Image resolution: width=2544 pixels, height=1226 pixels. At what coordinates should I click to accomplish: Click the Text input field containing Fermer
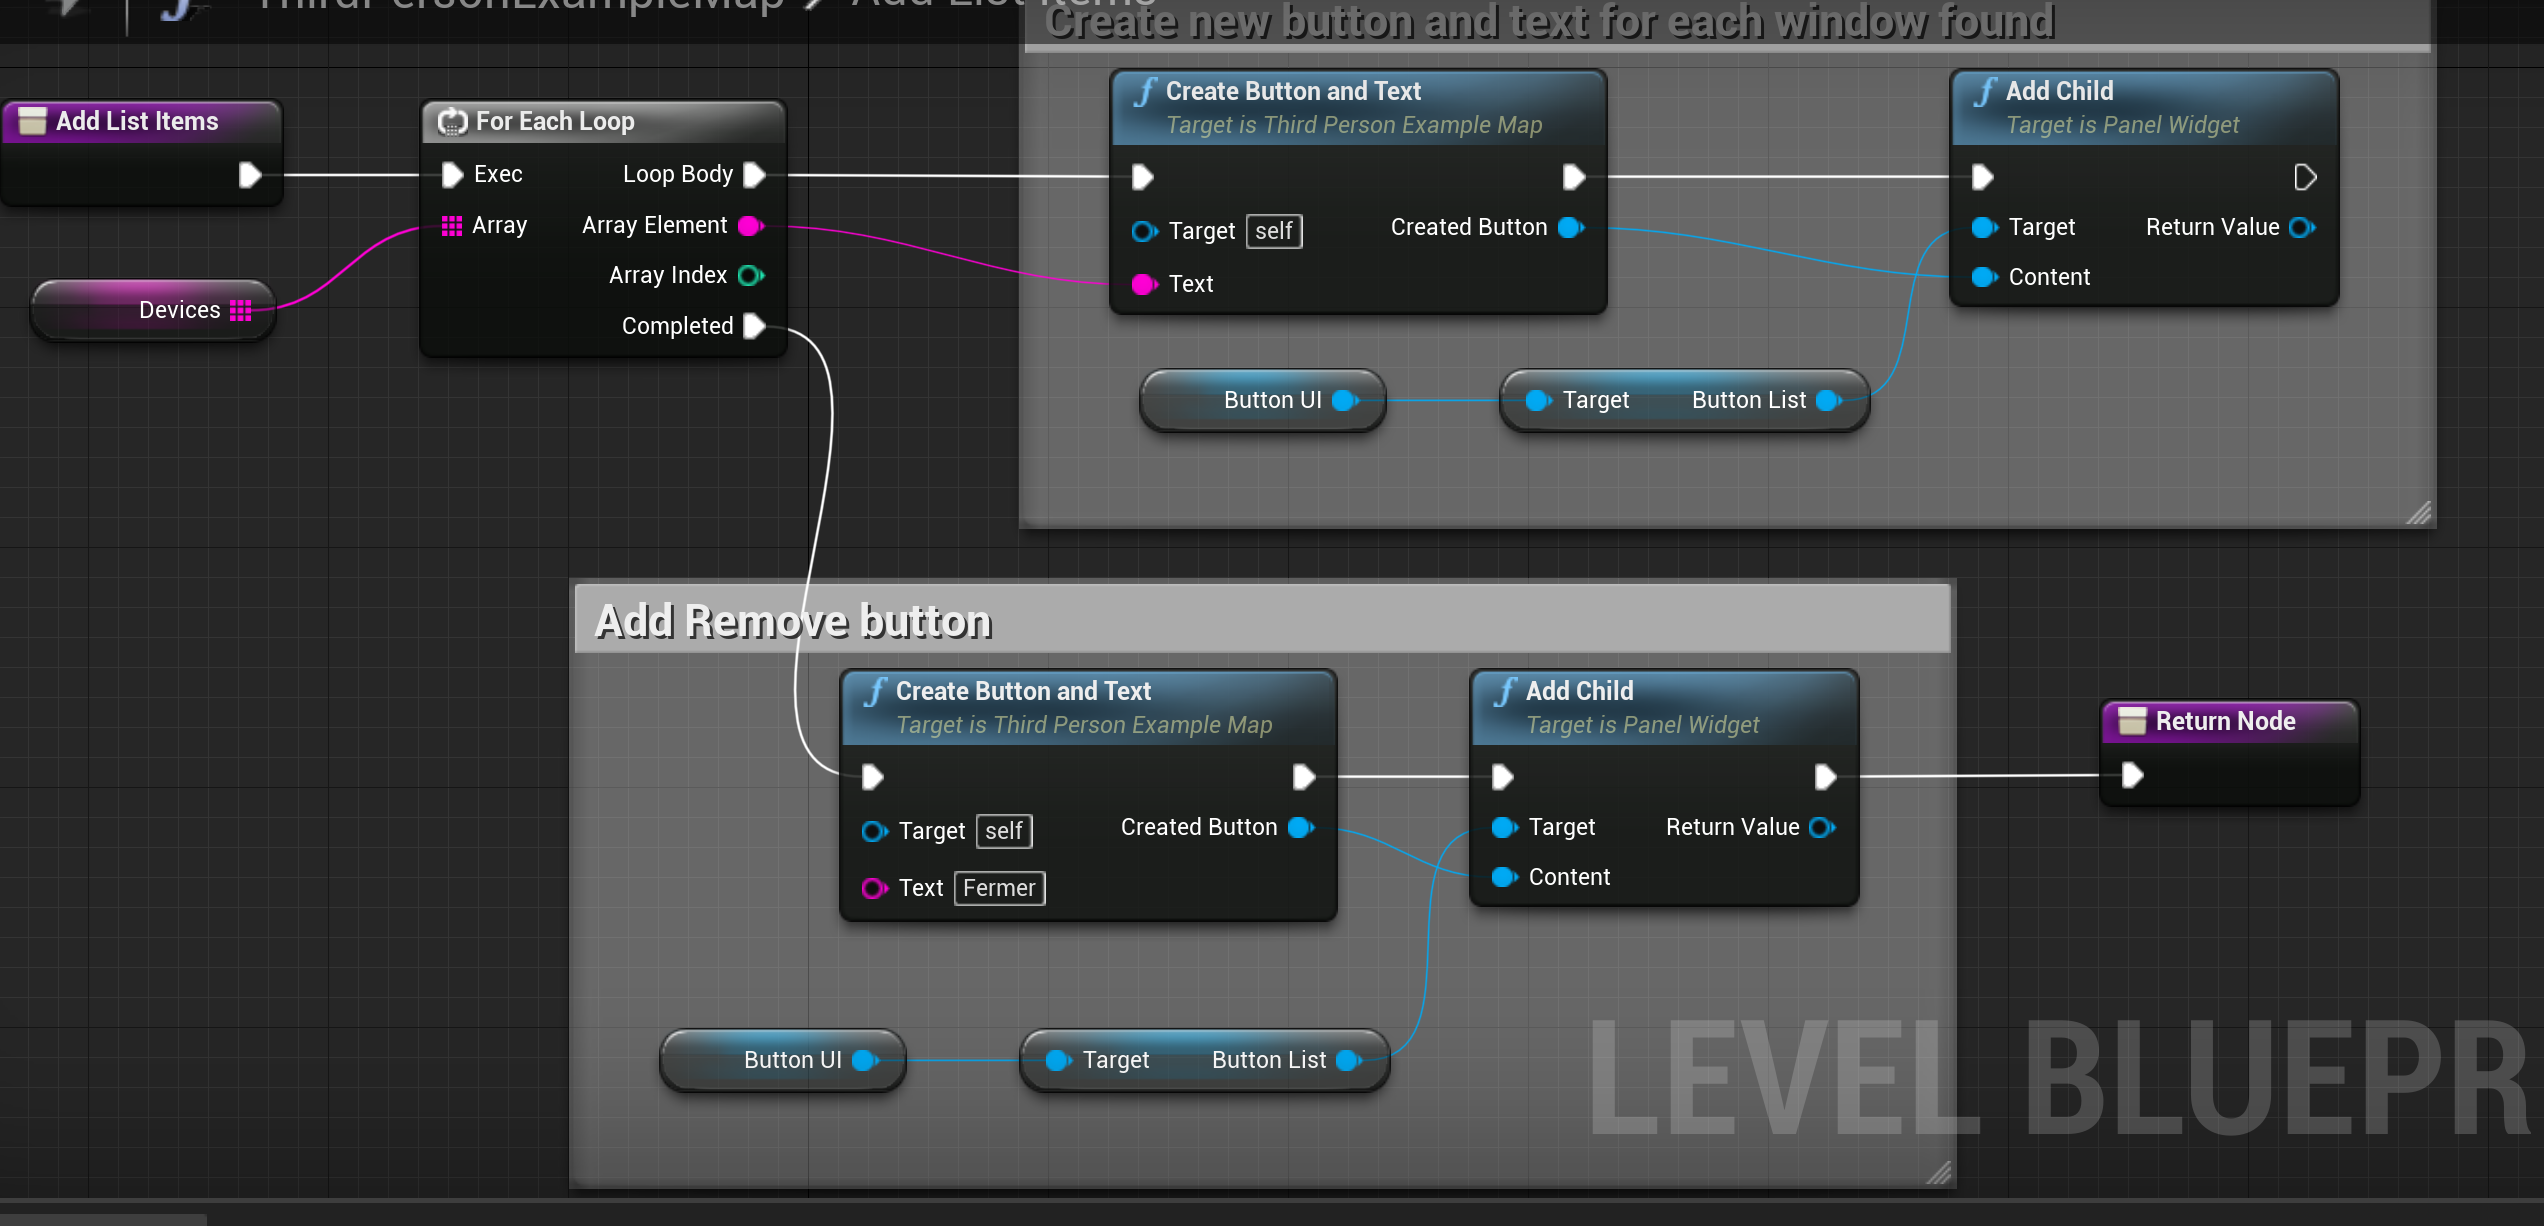[999, 888]
